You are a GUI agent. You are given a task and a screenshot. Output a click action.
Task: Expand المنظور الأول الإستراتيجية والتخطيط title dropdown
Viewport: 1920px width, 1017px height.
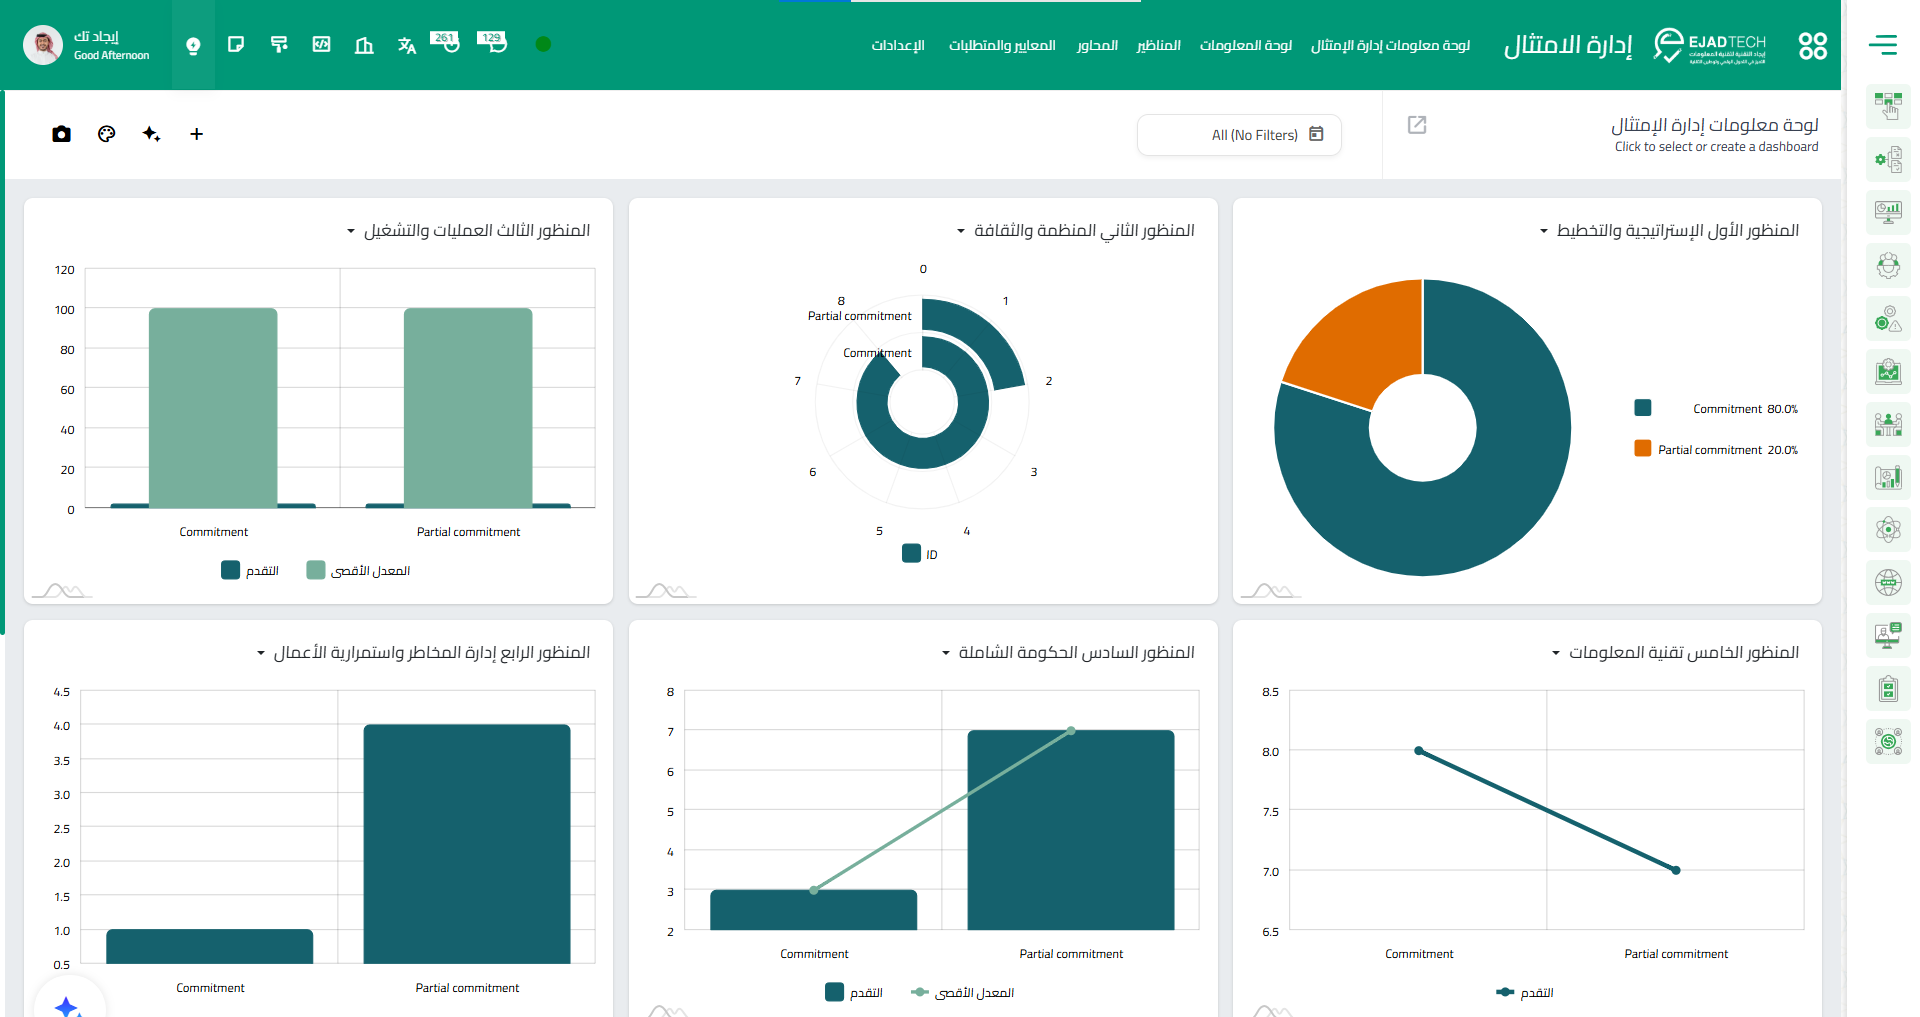tap(1544, 232)
